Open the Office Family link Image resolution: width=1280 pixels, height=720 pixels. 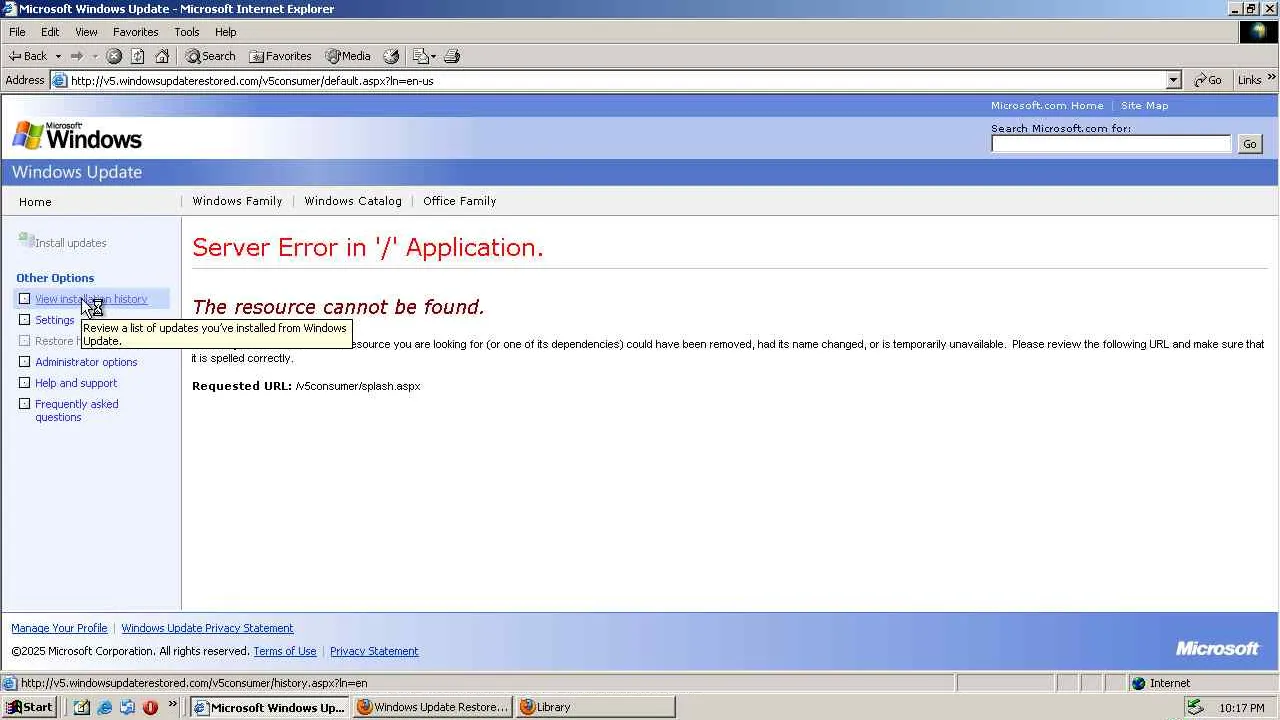click(x=459, y=201)
